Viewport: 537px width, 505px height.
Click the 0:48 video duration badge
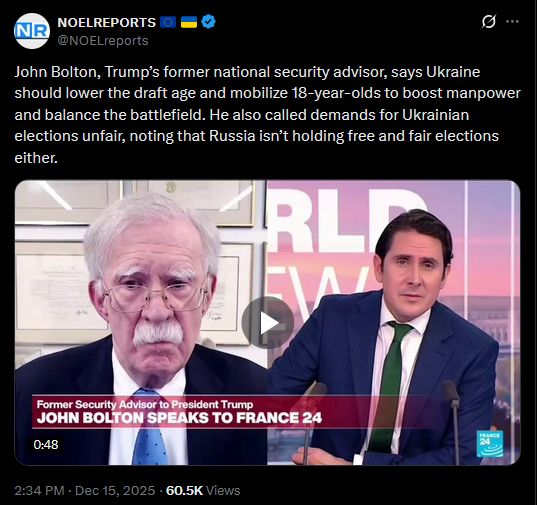coord(46,445)
